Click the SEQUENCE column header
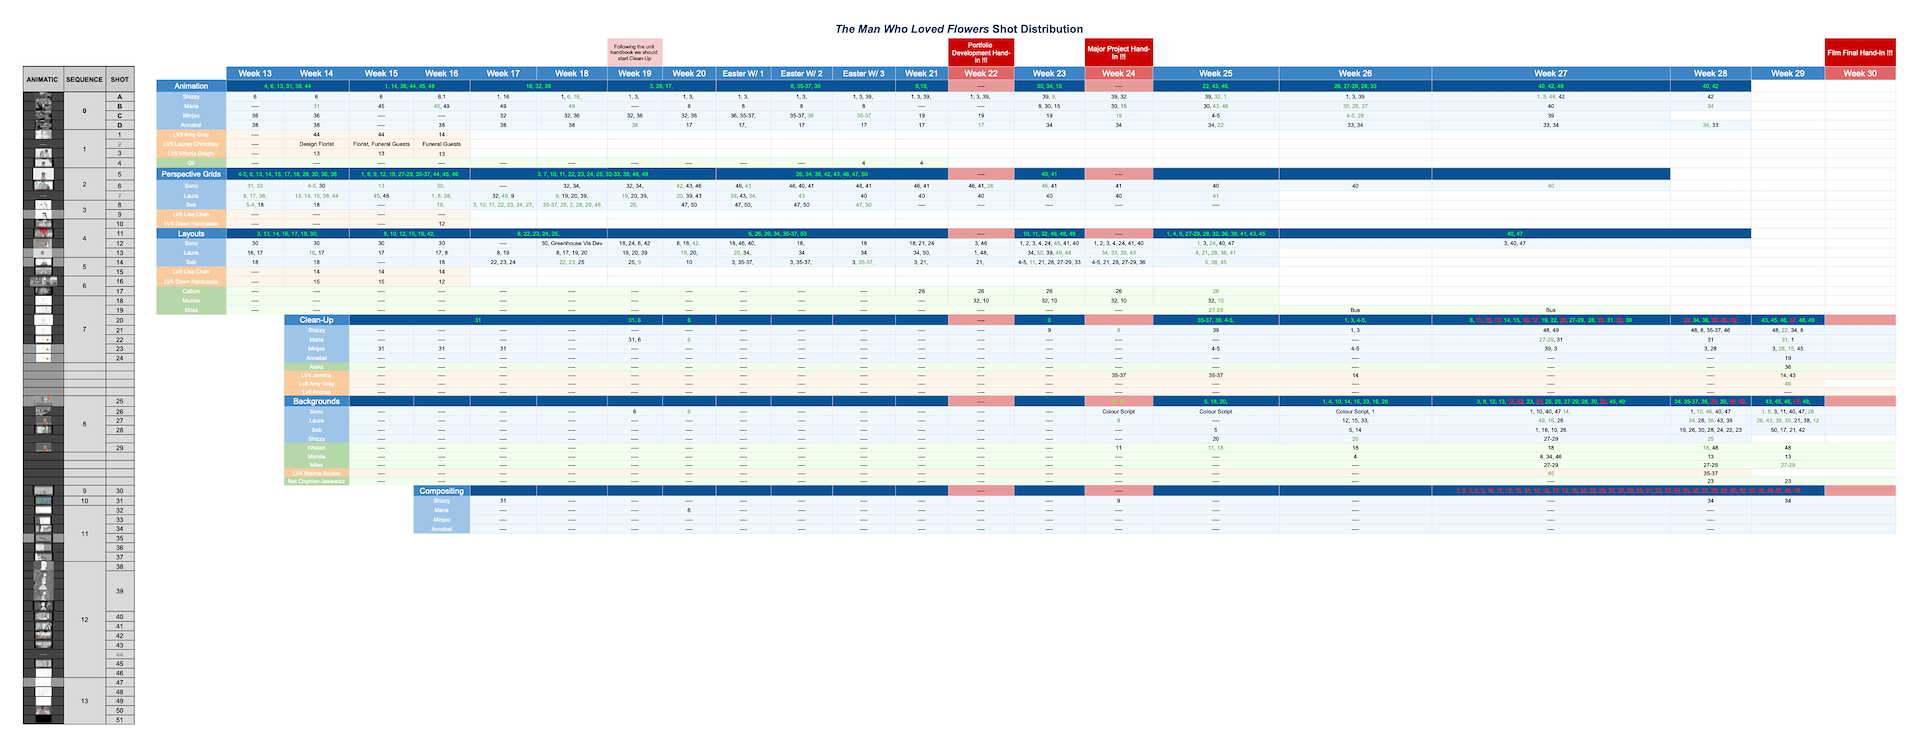1920x744 pixels. coord(84,80)
